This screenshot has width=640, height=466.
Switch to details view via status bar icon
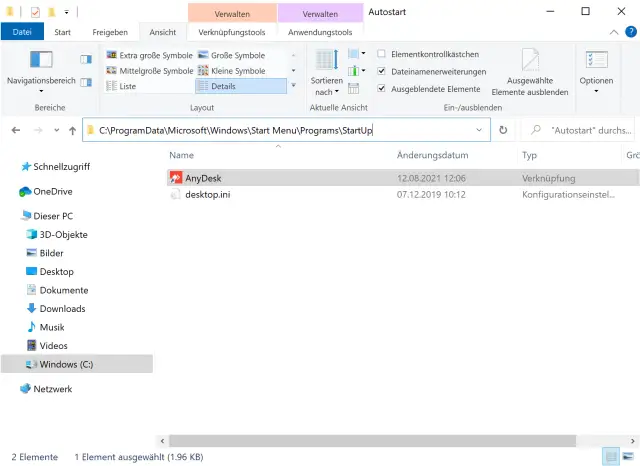pyautogui.click(x=611, y=457)
